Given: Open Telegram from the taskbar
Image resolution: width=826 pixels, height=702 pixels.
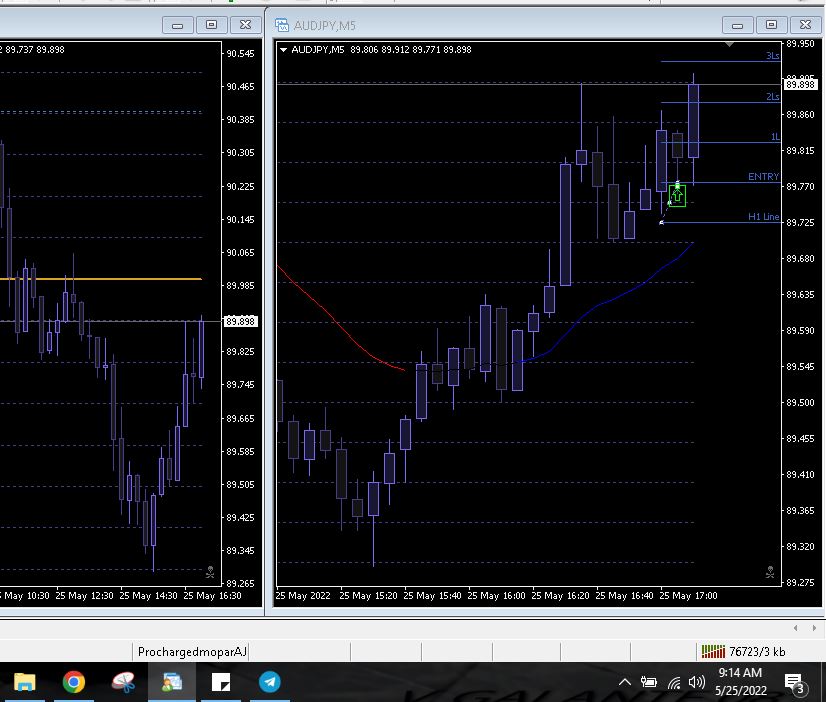Looking at the screenshot, I should click(x=270, y=682).
